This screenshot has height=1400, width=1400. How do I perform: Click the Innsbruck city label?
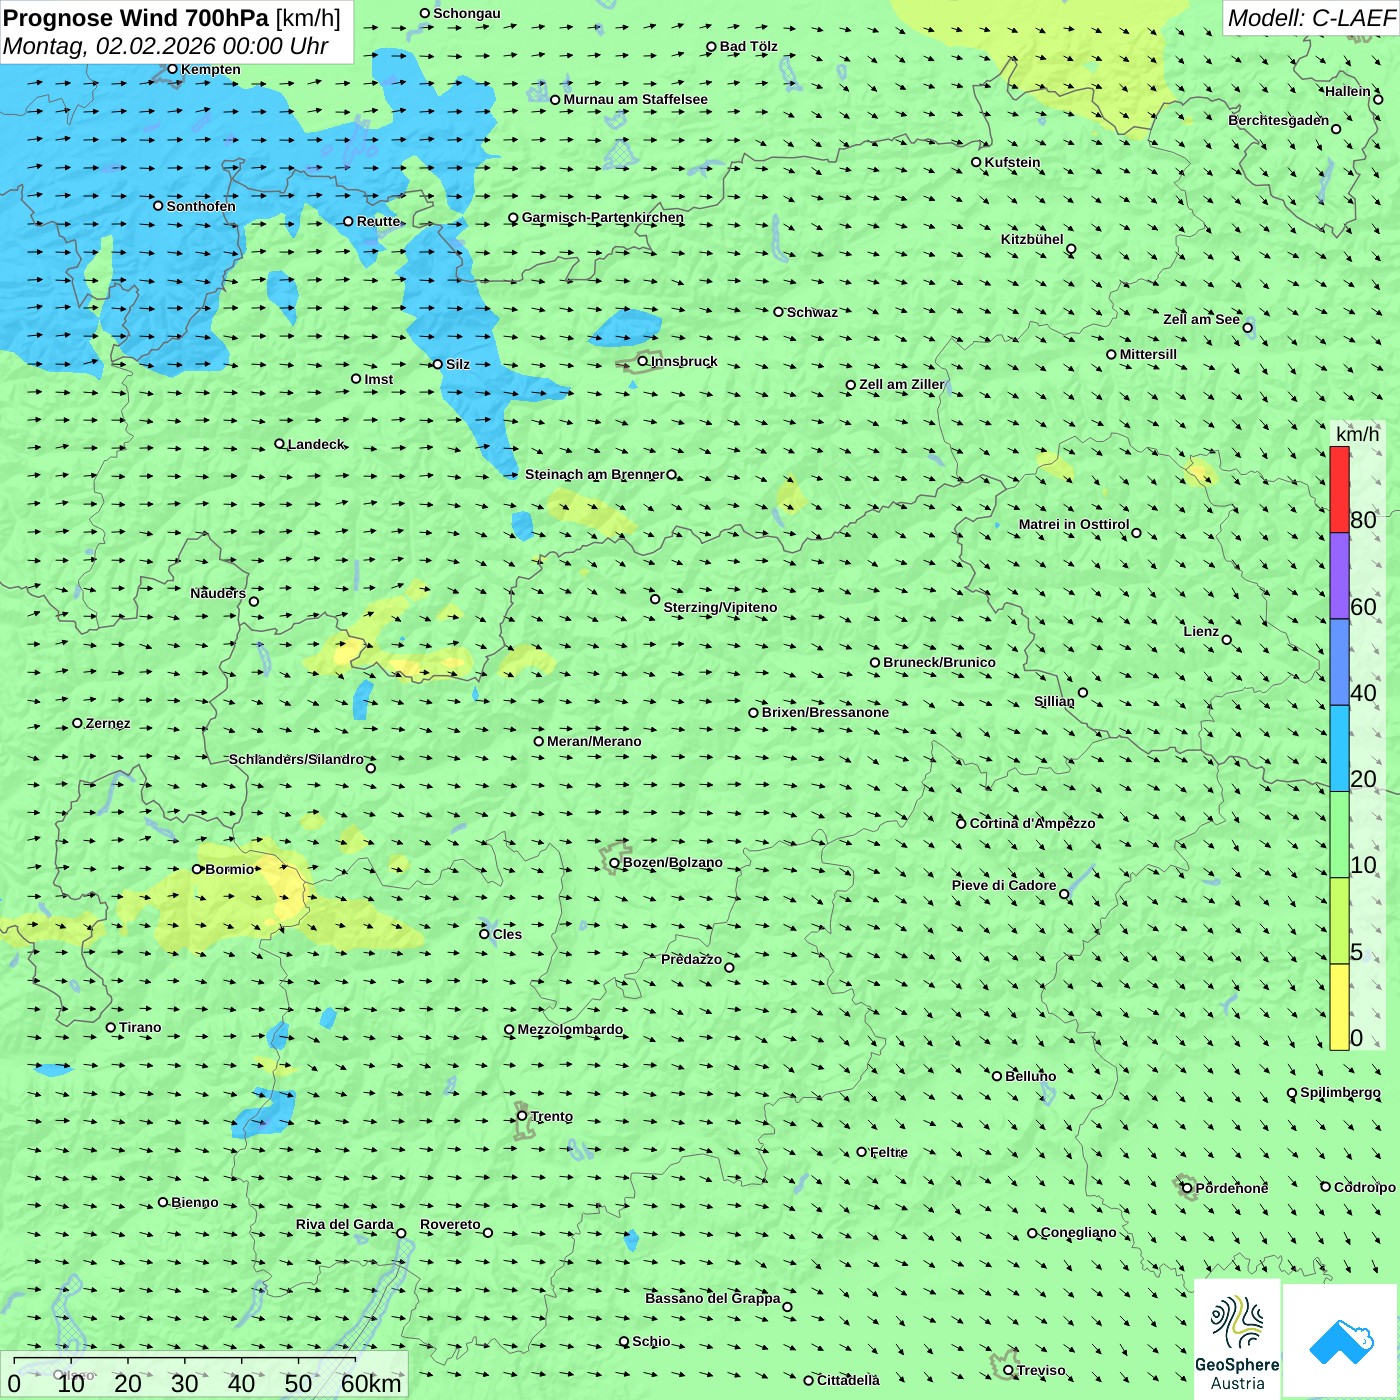[684, 361]
